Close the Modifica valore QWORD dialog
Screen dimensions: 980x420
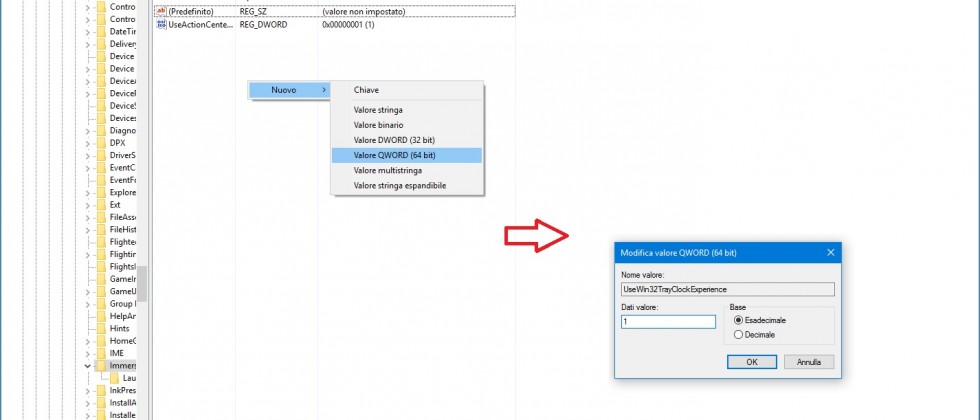831,252
